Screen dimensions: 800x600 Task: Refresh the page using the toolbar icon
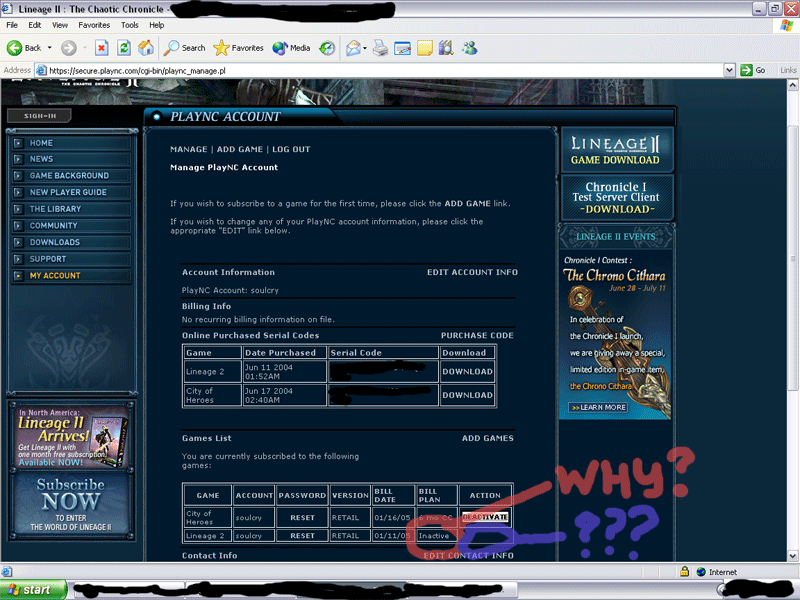123,48
